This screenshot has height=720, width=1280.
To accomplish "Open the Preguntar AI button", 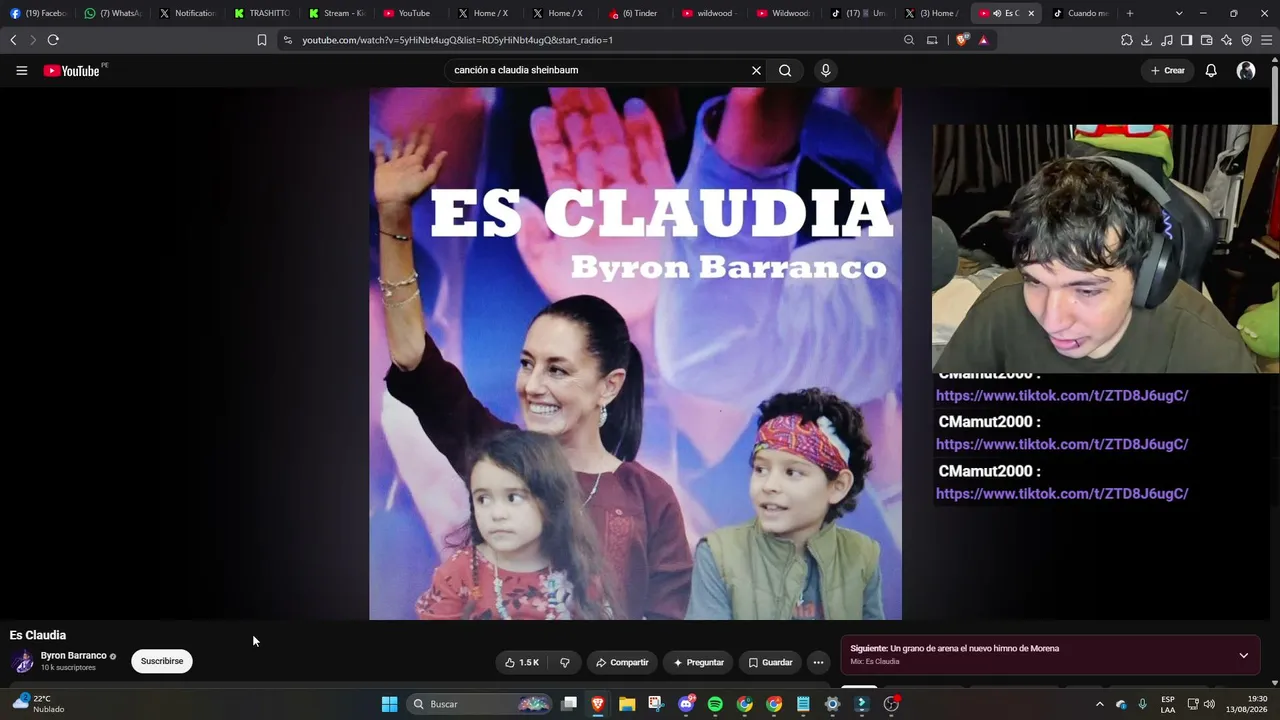I will pos(698,662).
